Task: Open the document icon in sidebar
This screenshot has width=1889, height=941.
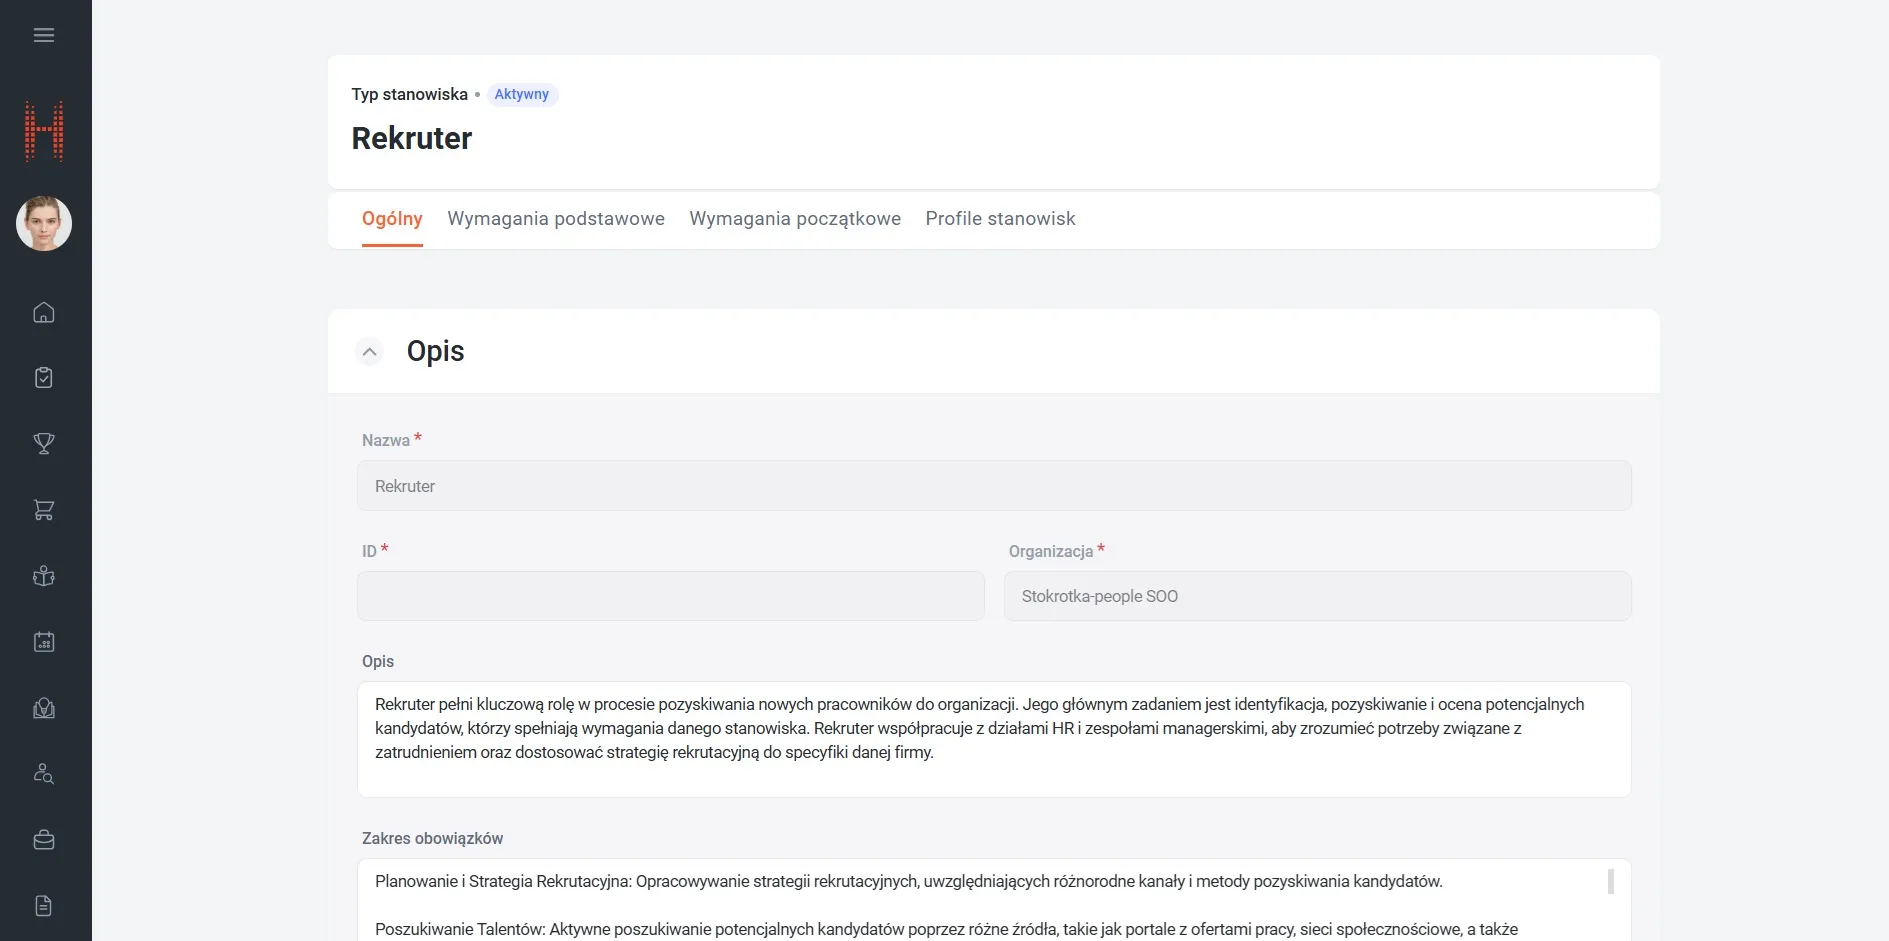Action: [x=44, y=906]
